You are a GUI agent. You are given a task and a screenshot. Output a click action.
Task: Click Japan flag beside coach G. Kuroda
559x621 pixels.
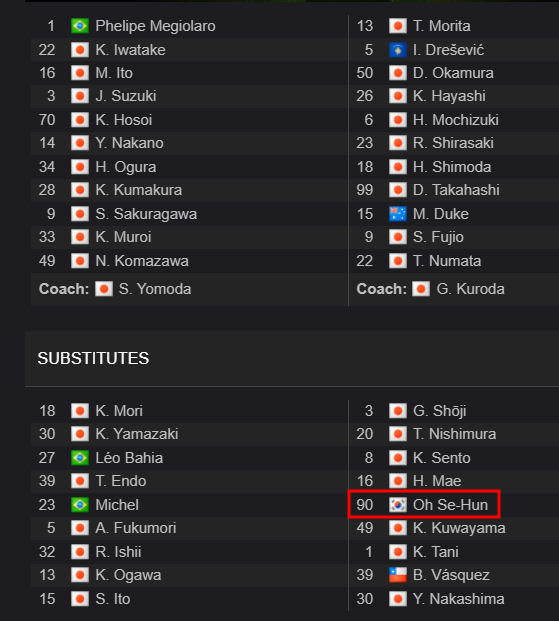pyautogui.click(x=421, y=289)
